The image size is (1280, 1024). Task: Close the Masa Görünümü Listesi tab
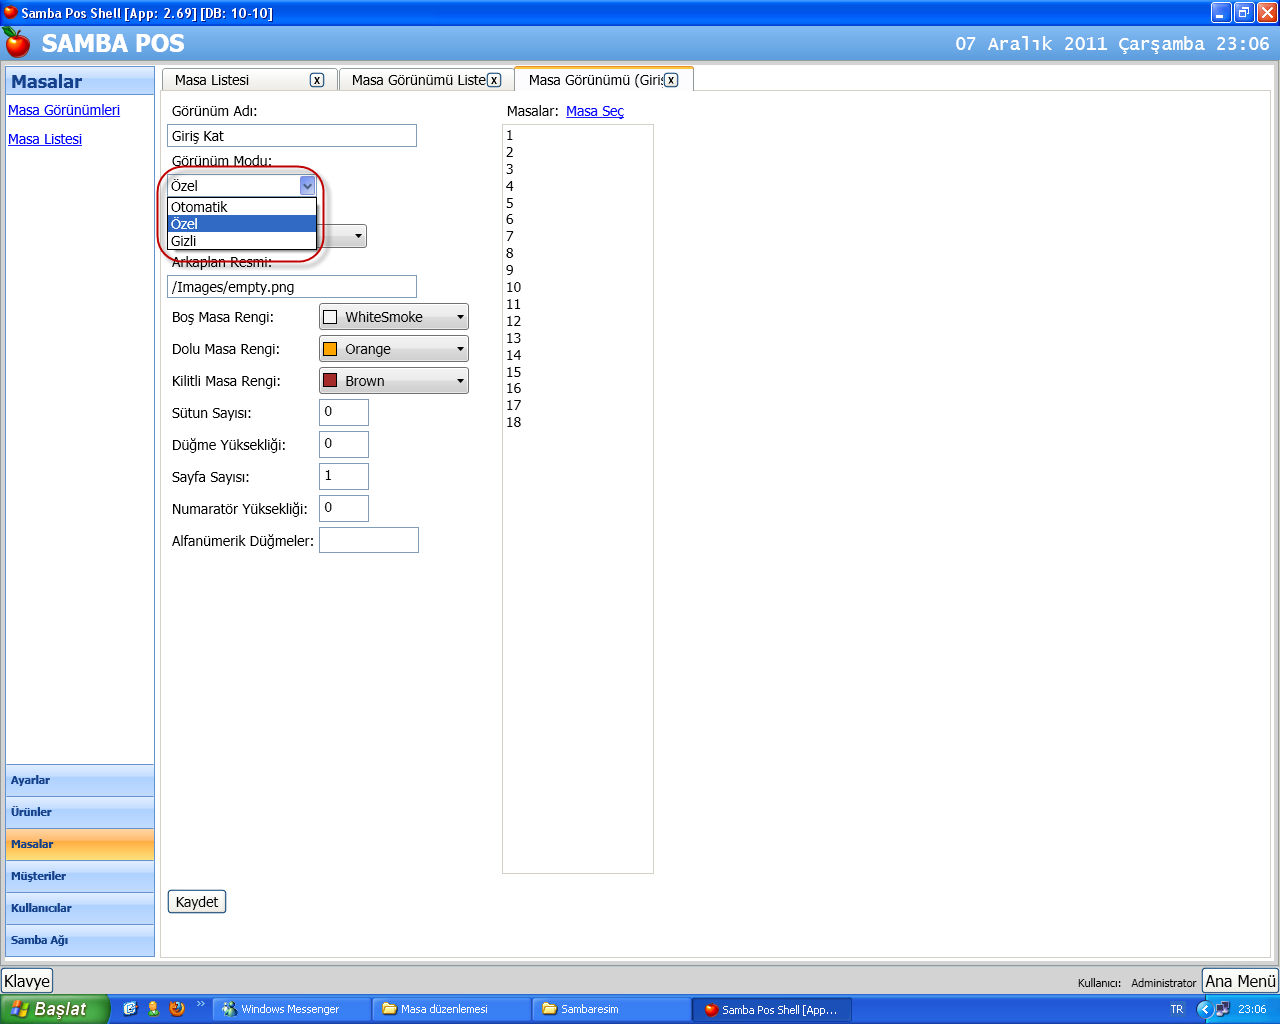coord(494,80)
